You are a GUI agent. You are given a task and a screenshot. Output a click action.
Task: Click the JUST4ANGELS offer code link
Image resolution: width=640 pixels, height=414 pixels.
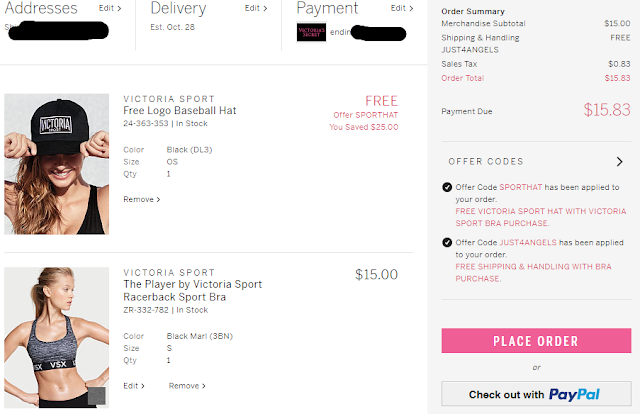coord(528,243)
